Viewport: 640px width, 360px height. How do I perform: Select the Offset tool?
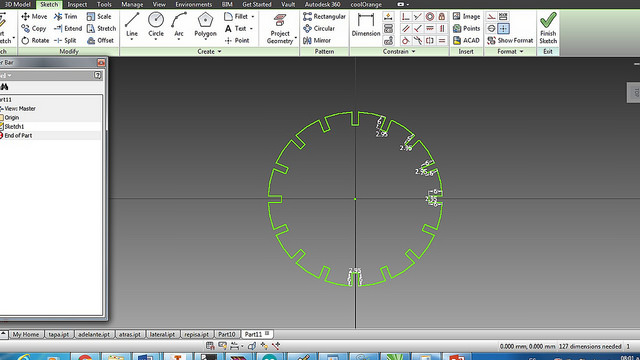(x=100, y=40)
